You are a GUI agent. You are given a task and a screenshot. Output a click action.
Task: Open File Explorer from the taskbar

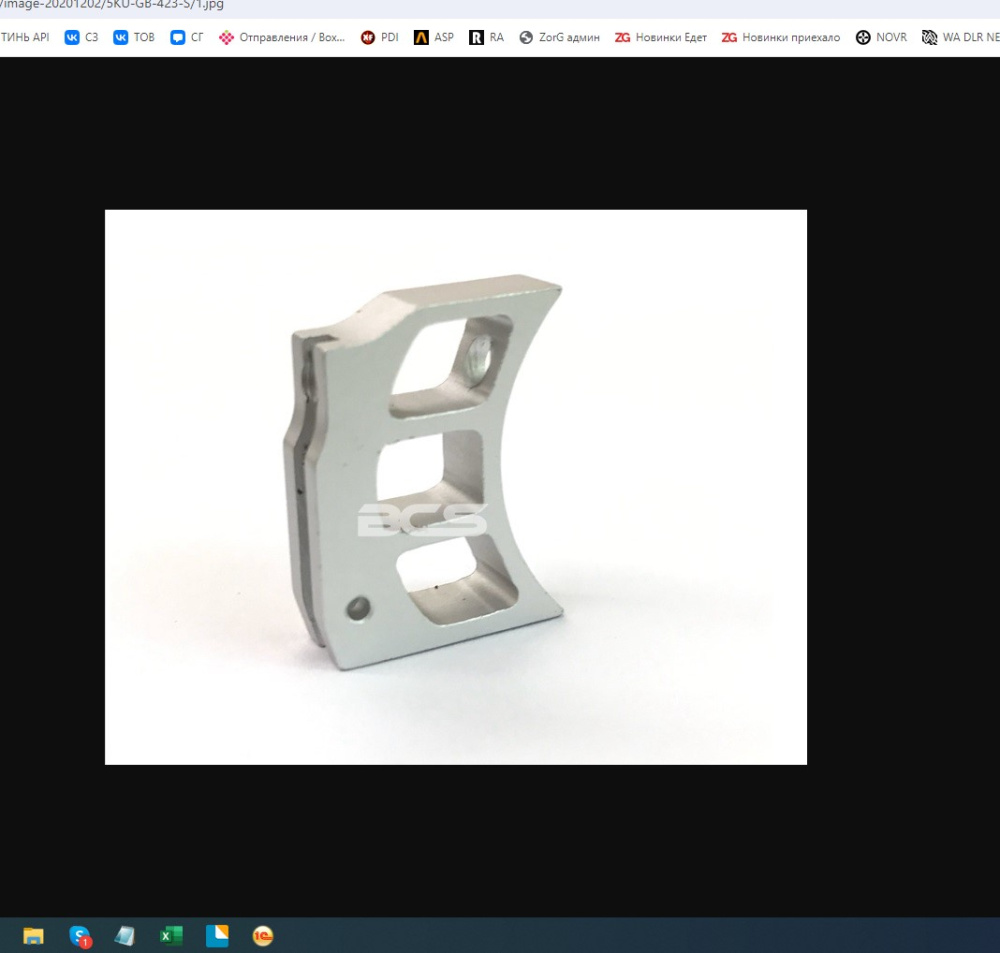pyautogui.click(x=33, y=936)
